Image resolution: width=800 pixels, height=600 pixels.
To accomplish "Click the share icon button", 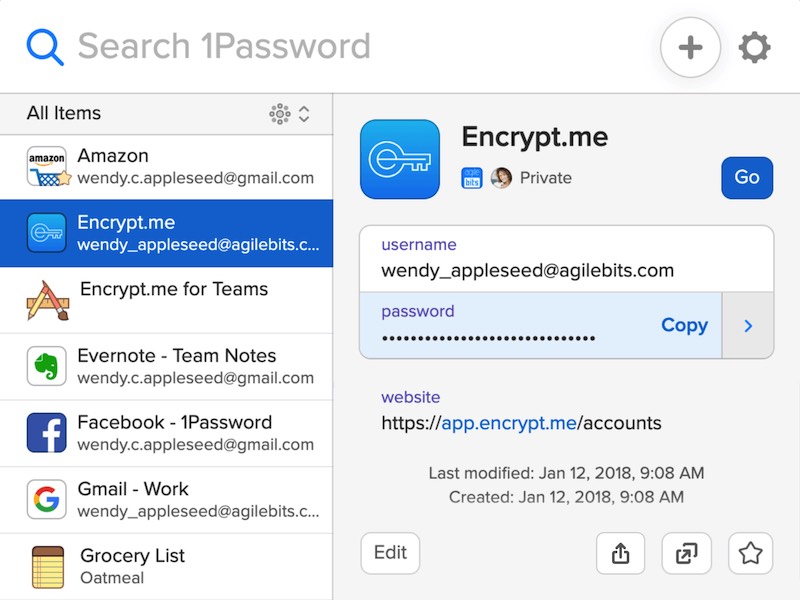I will pos(620,553).
